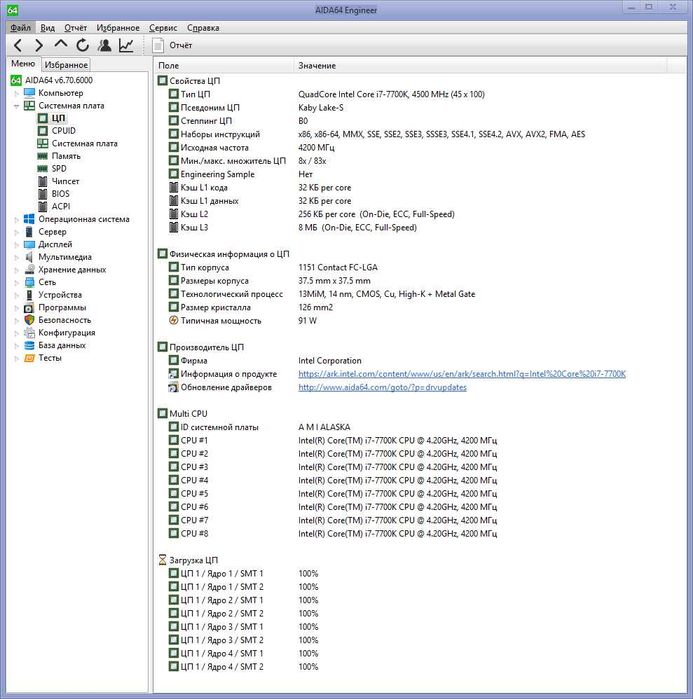Screen dimensions: 693x699
Task: Expand the Тесты node arrow
Action: [x=16, y=358]
